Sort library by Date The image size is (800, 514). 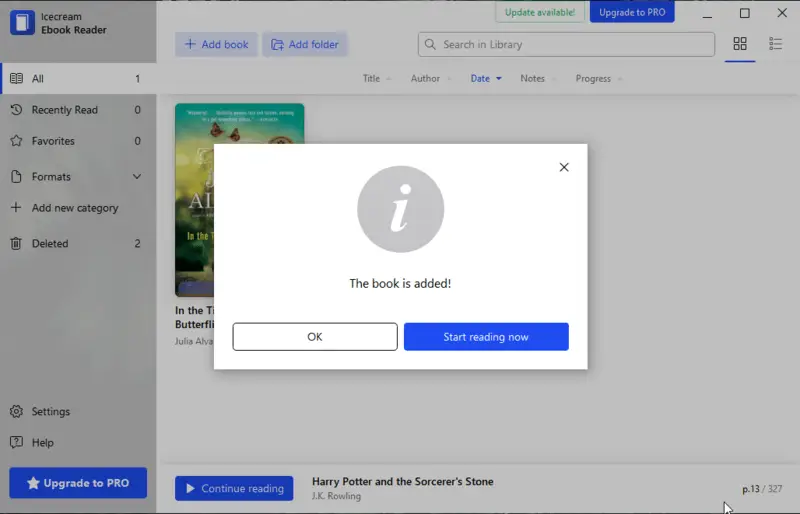486,78
